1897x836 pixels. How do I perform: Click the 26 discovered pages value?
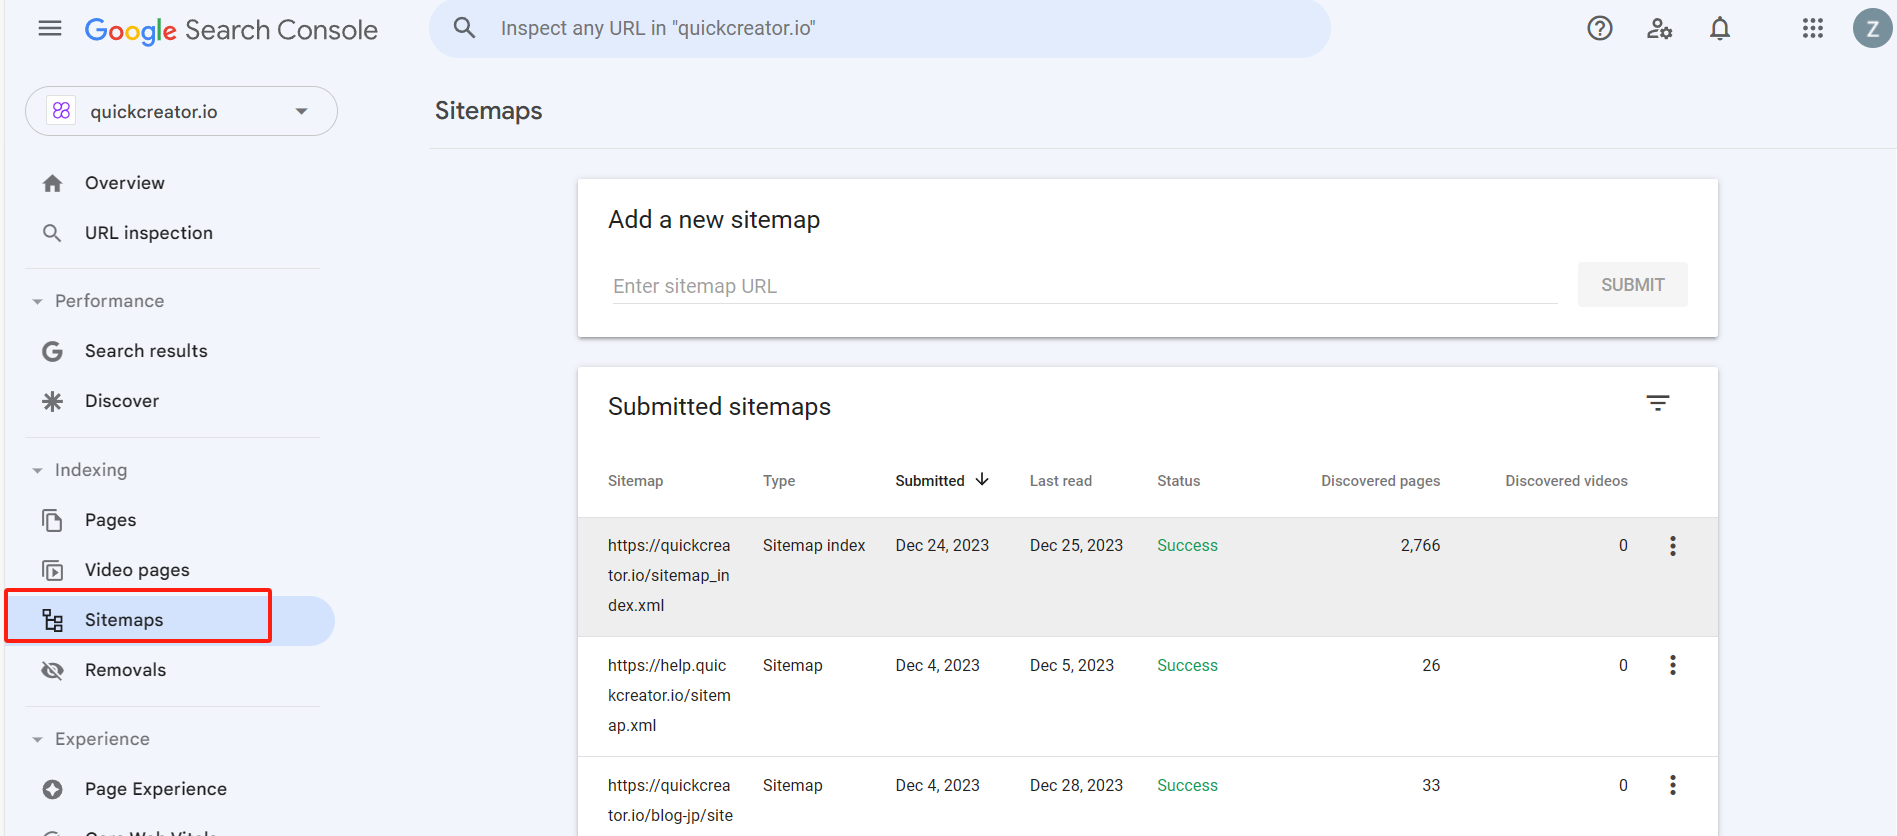(x=1431, y=666)
